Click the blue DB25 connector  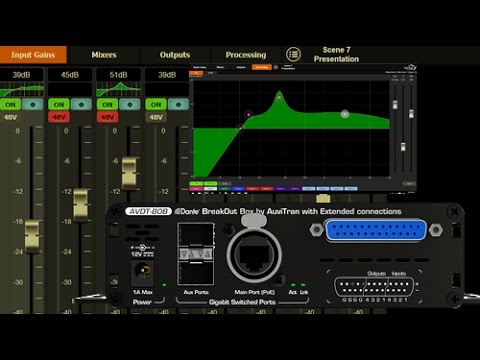(376, 230)
